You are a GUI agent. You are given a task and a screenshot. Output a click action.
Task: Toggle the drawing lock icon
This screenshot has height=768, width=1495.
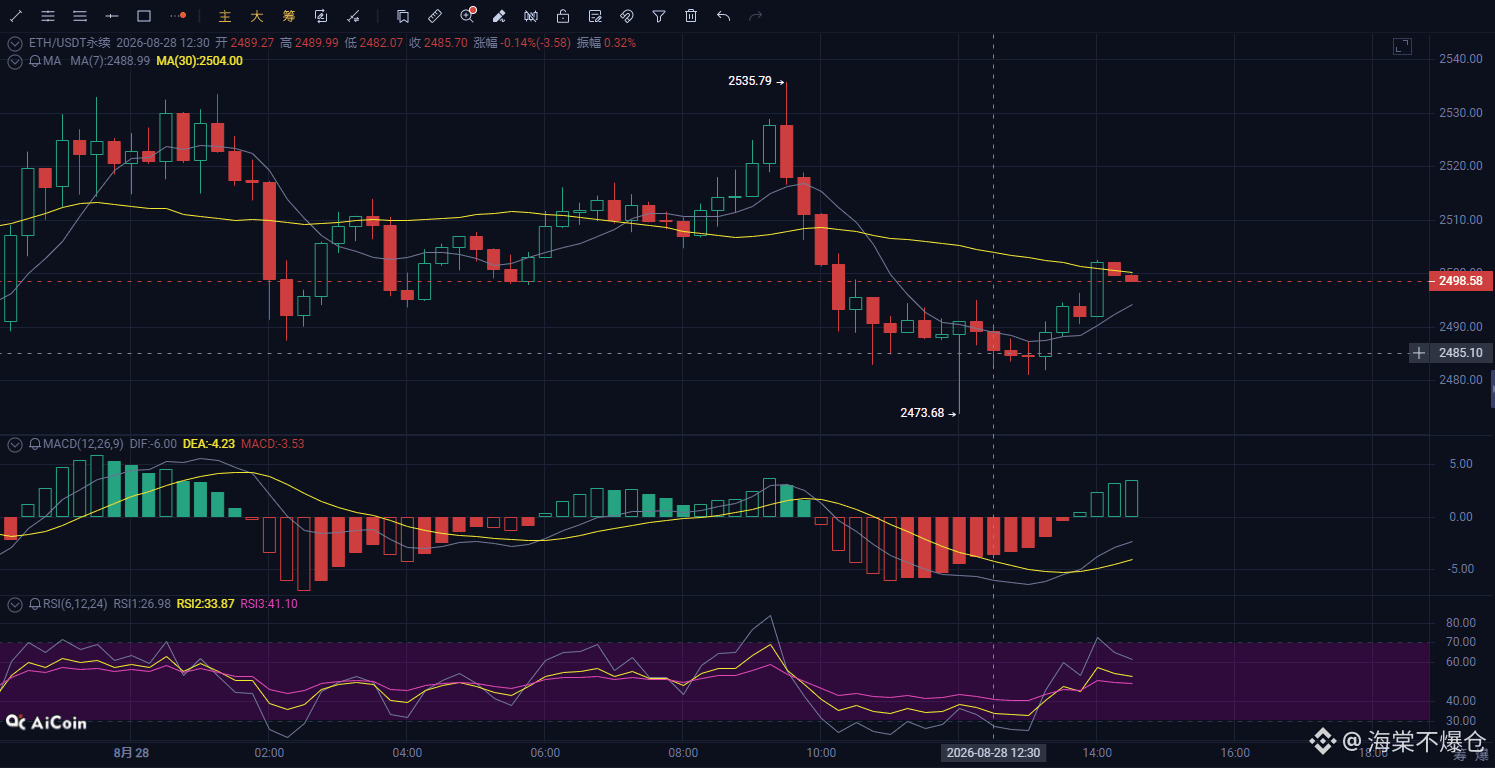[x=563, y=16]
